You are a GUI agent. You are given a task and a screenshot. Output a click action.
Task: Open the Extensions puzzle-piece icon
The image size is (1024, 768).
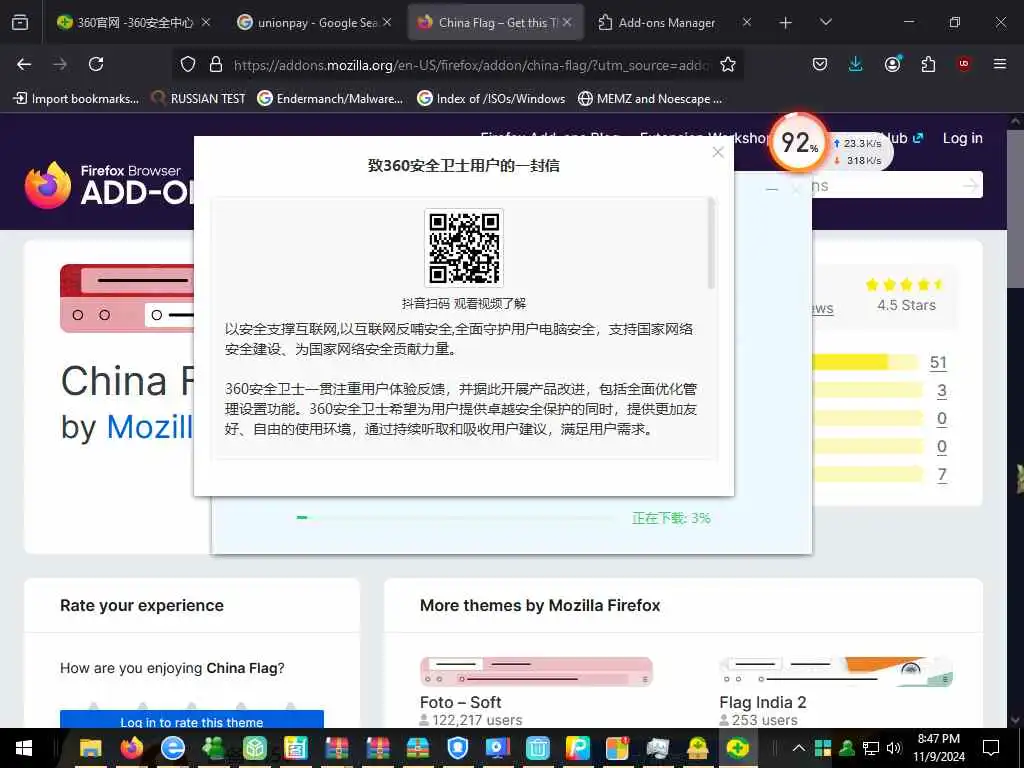[x=928, y=64]
